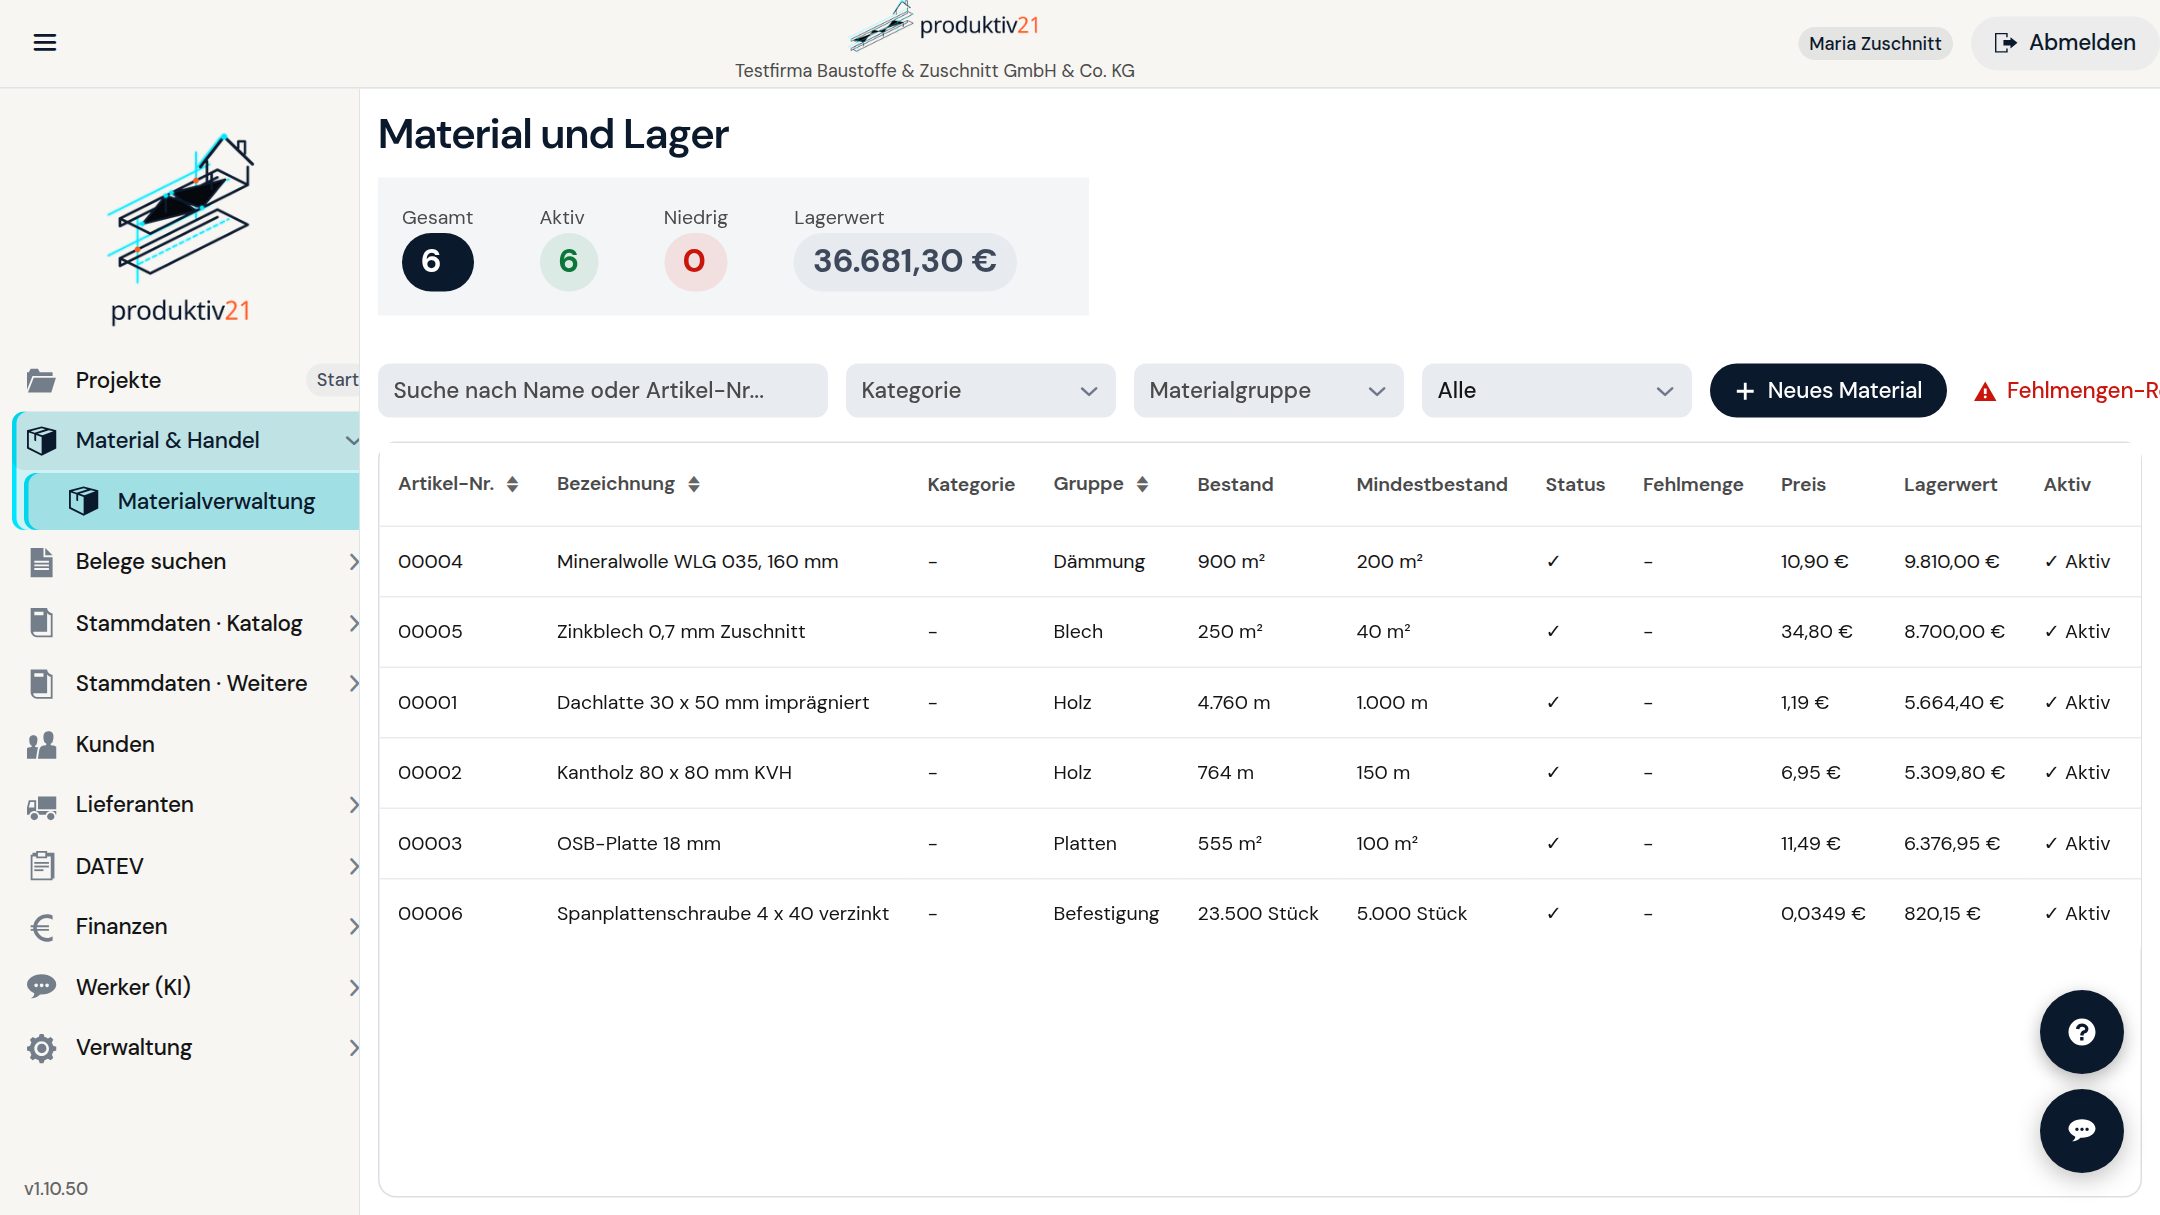Viewport: 2160px width, 1215px height.
Task: Click the Werker (KI) chat bubble icon
Action: (x=41, y=987)
